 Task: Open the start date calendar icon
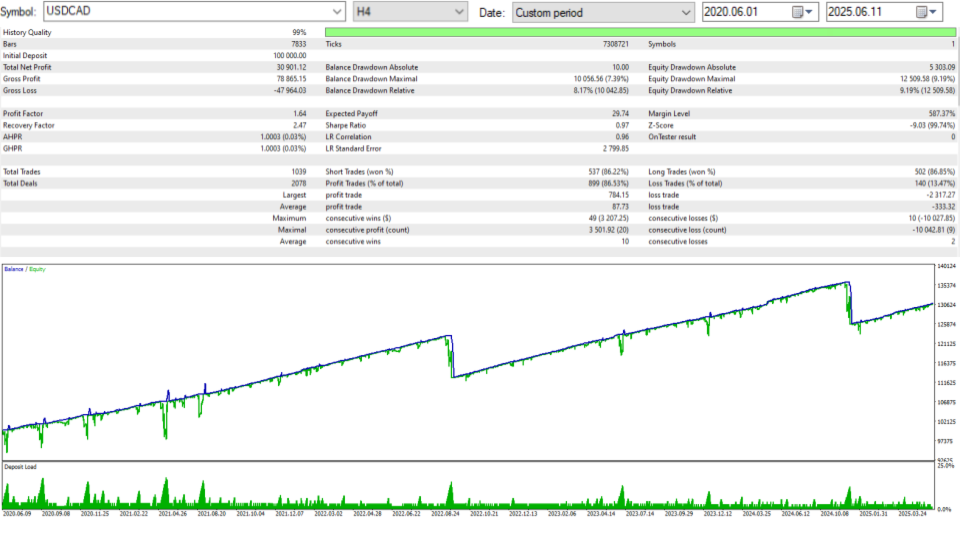pyautogui.click(x=797, y=12)
